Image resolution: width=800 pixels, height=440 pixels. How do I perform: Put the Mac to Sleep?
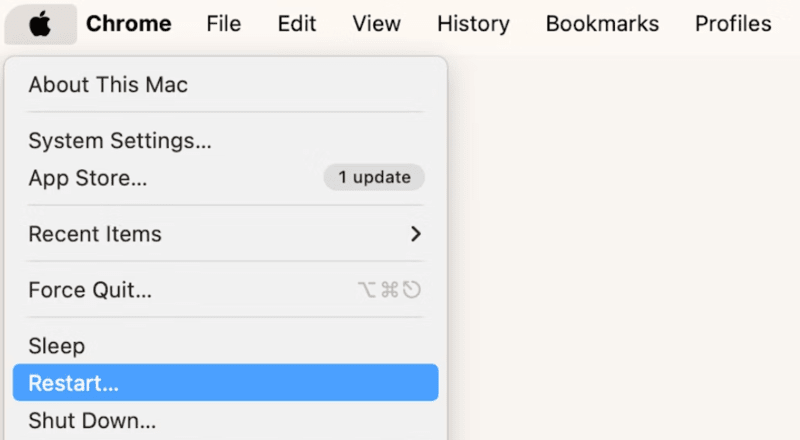(x=57, y=346)
